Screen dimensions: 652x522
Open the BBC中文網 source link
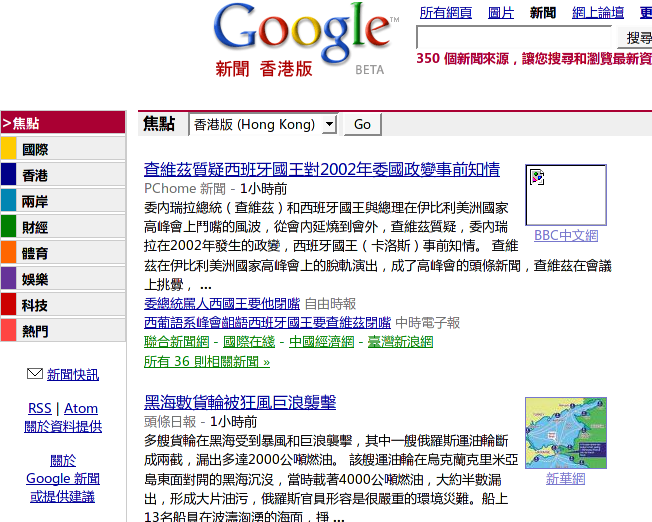[566, 235]
